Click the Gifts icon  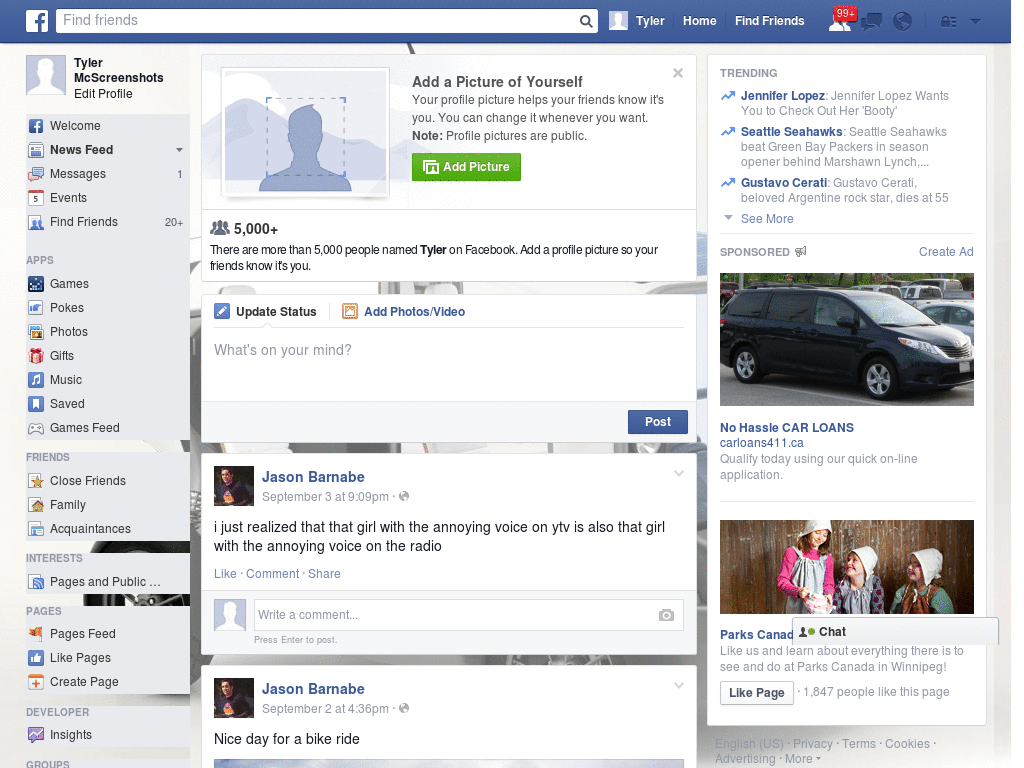(36, 356)
